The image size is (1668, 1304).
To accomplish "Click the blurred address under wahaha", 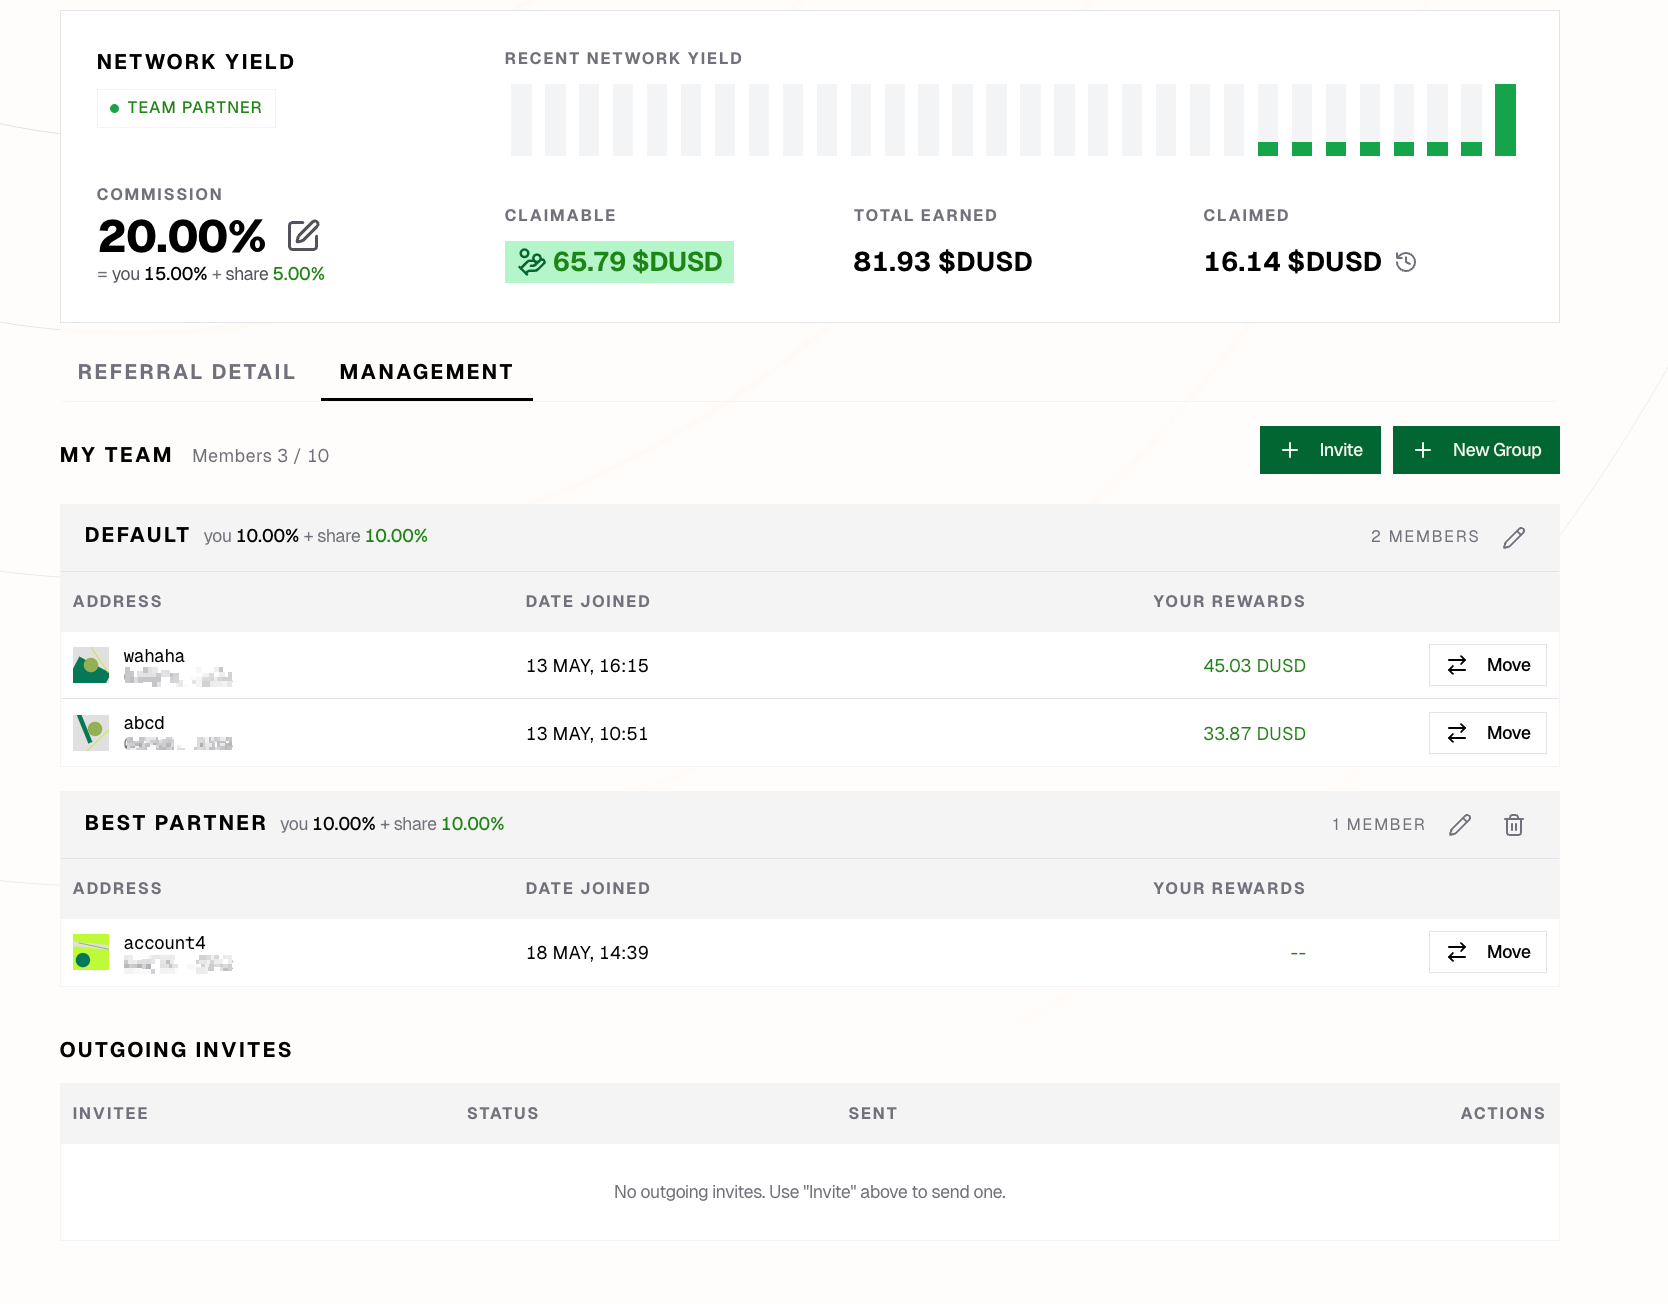I will click(x=178, y=678).
